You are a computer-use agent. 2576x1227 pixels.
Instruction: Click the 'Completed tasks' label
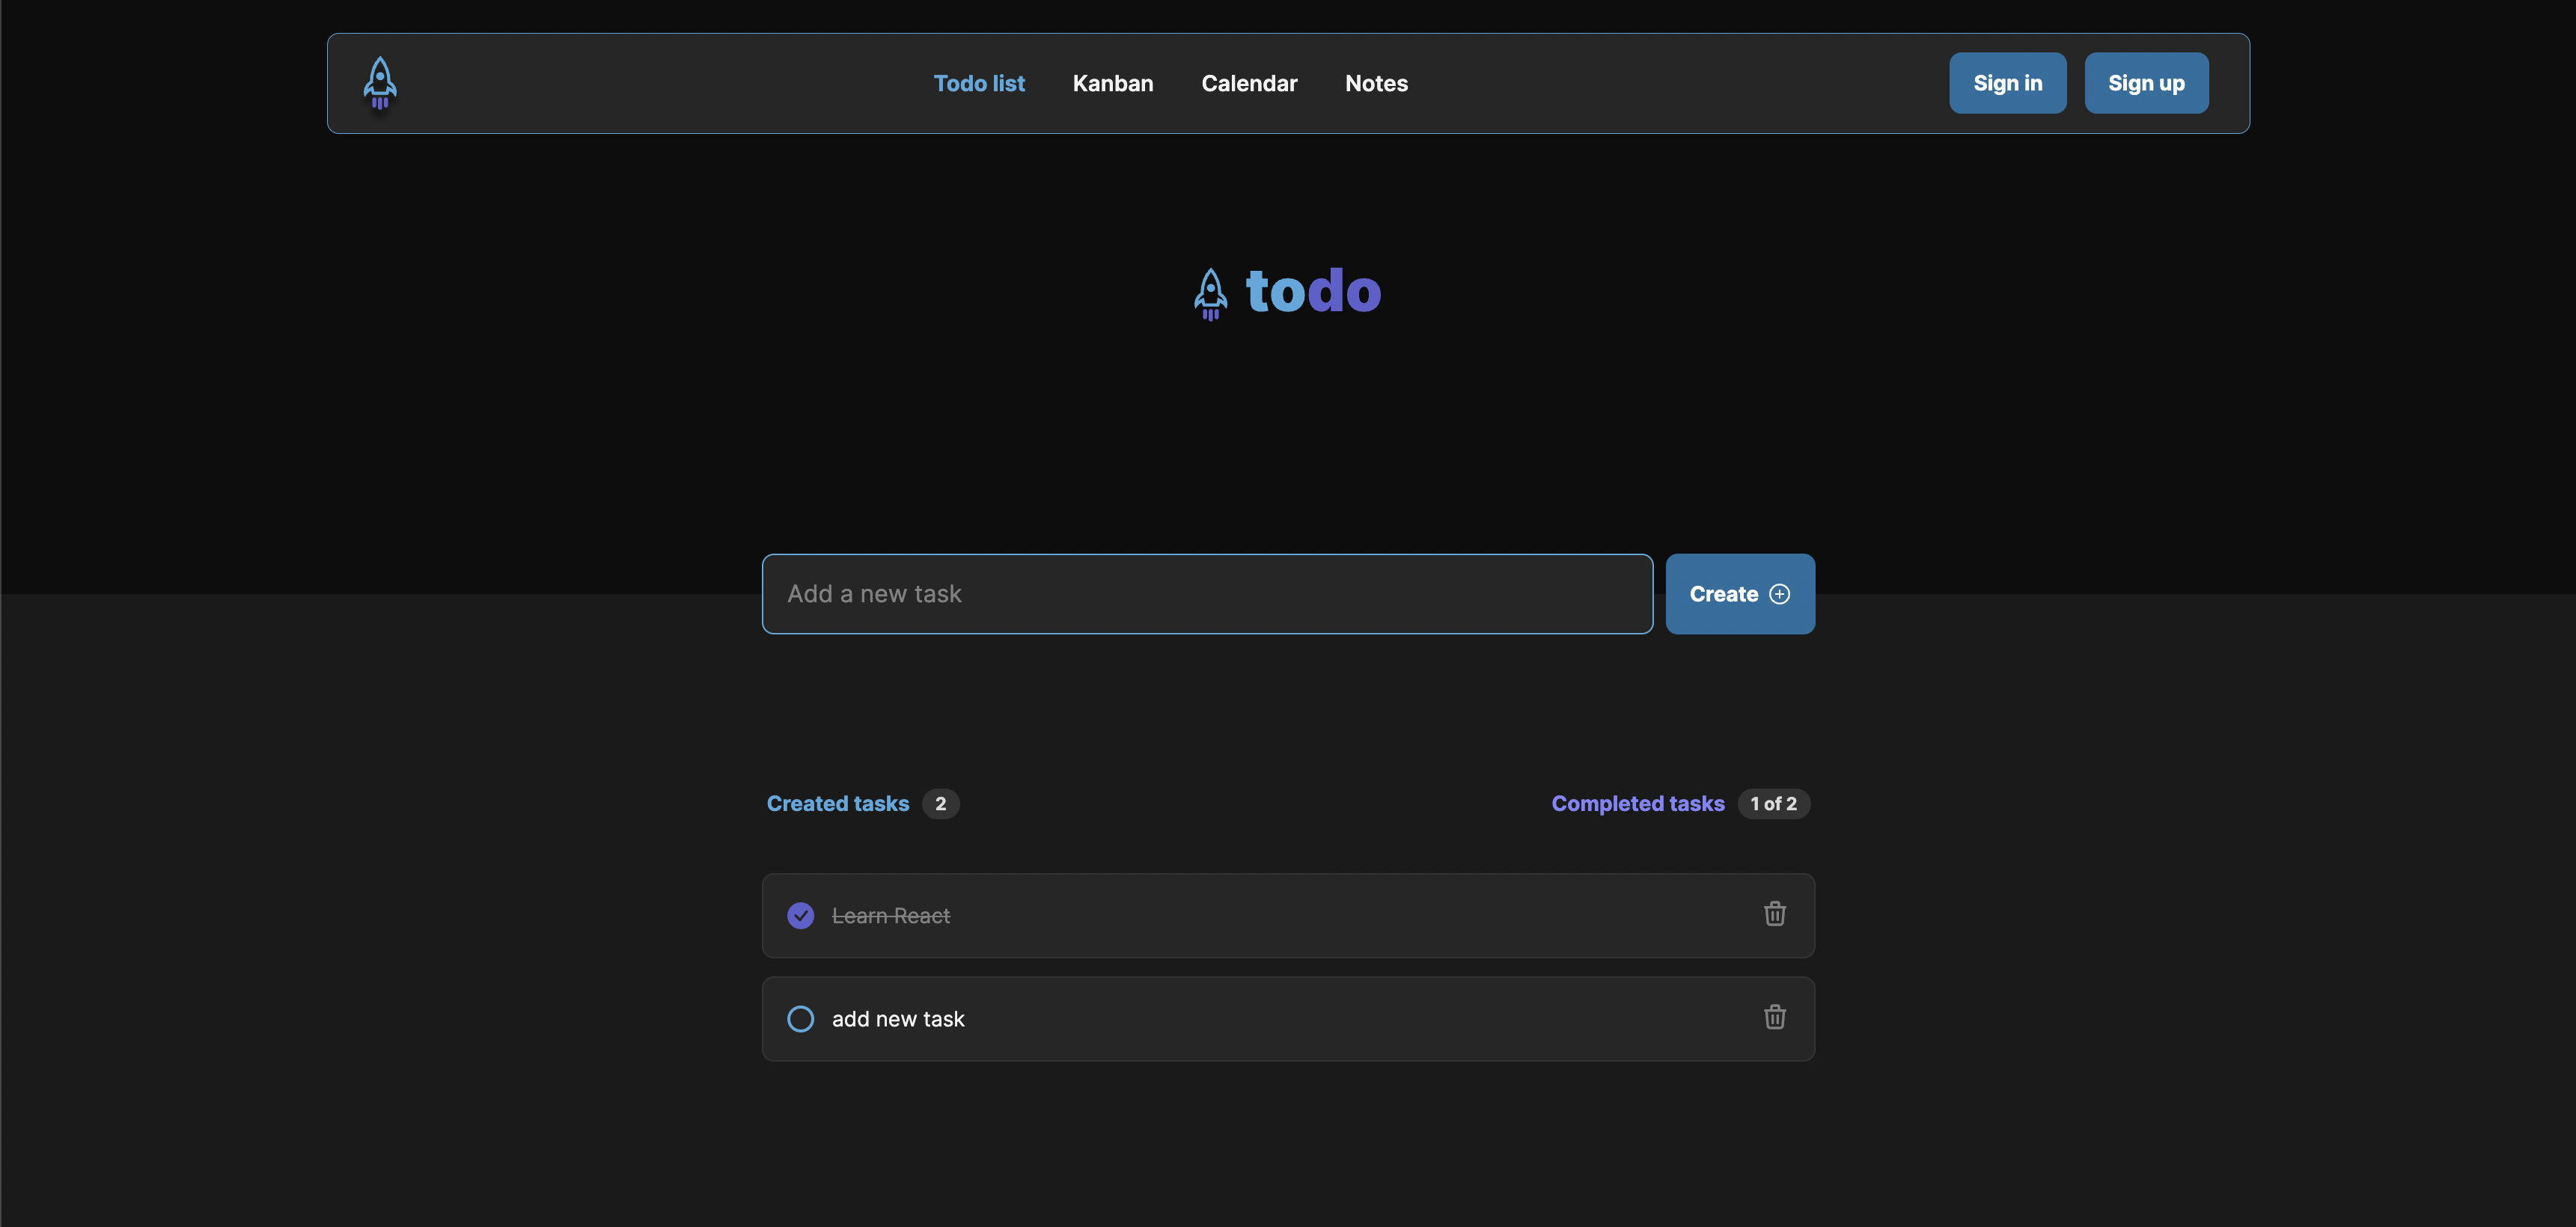tap(1637, 803)
